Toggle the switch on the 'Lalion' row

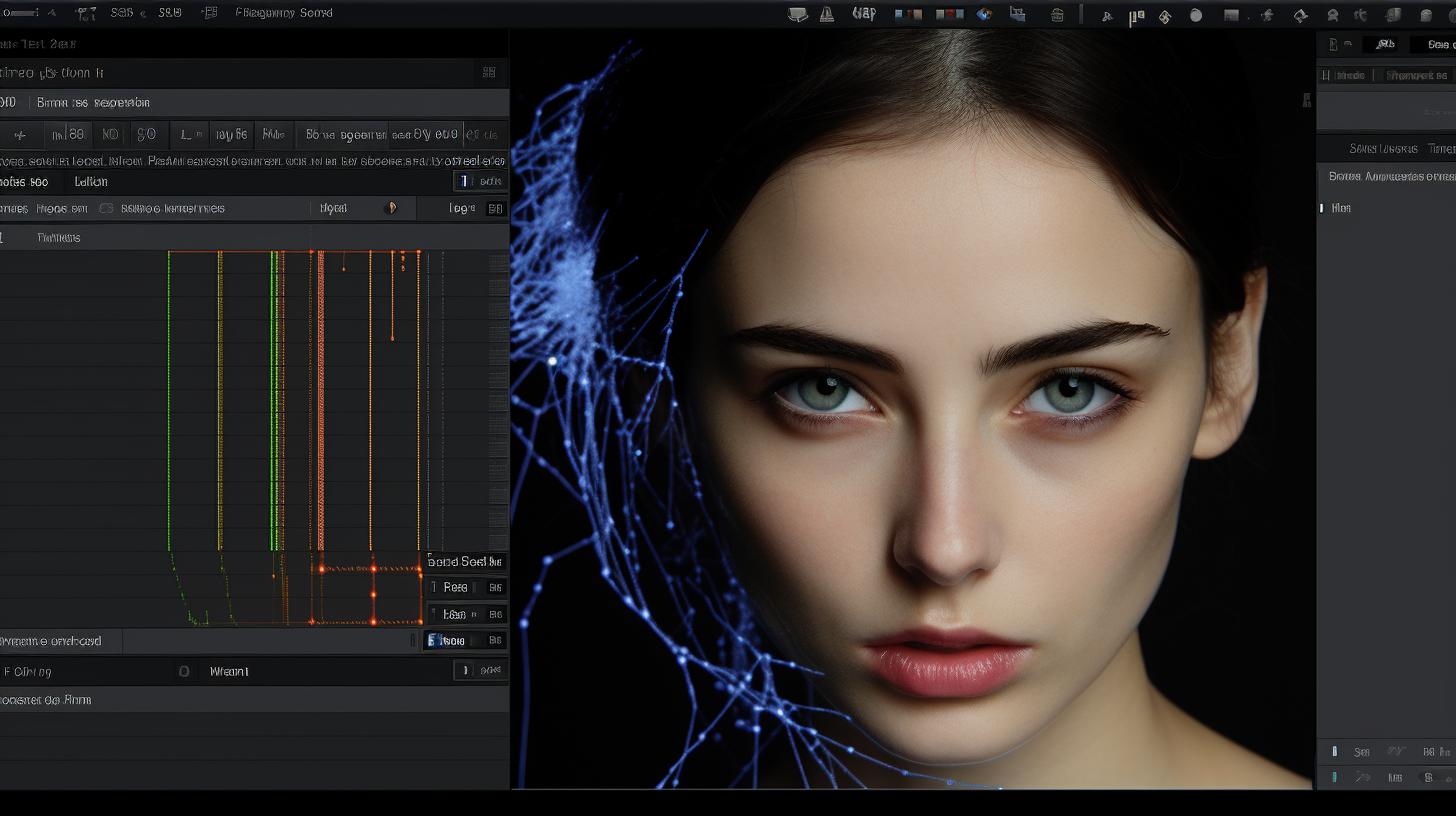tap(480, 181)
